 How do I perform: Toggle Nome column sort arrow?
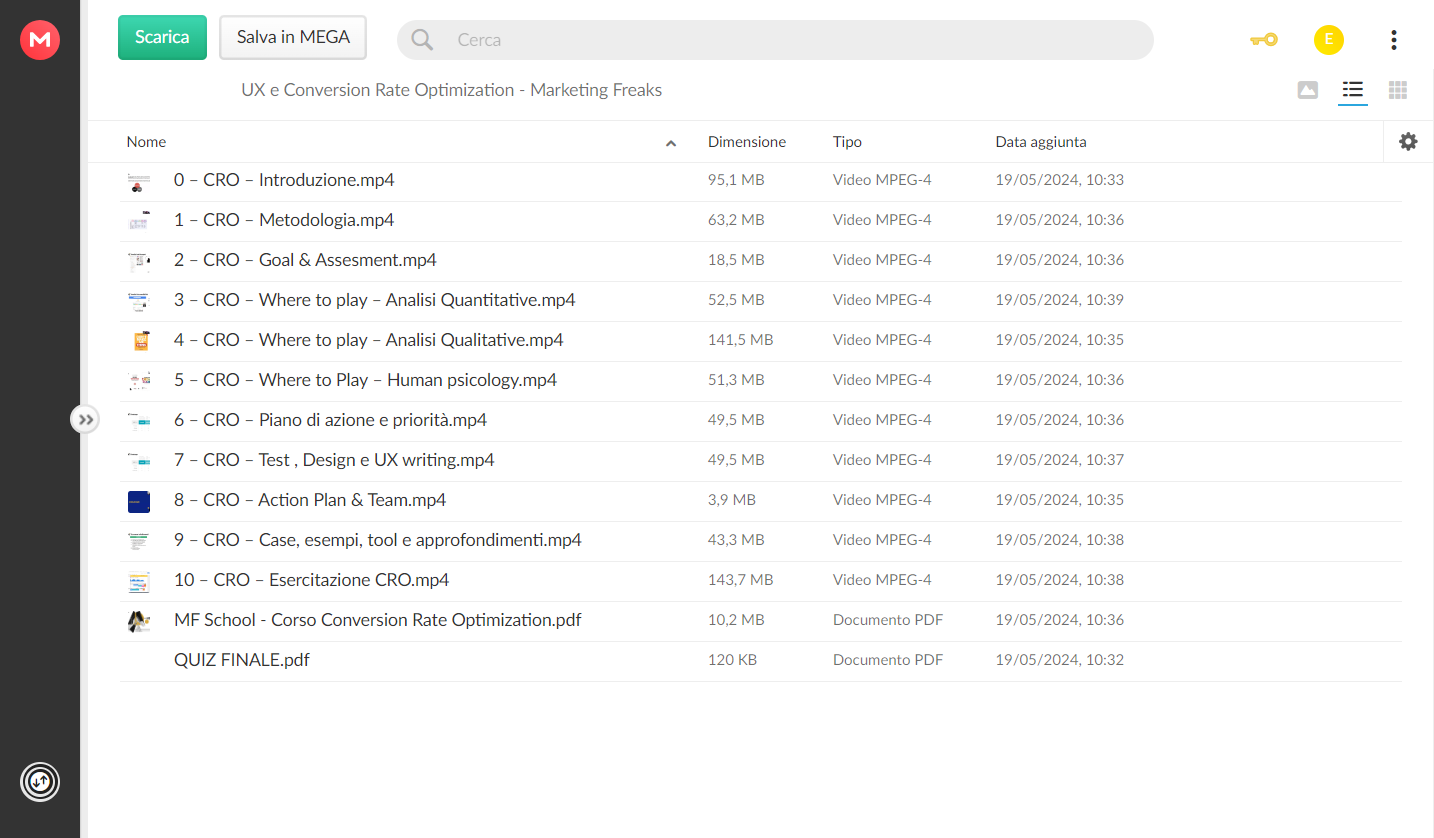(x=671, y=143)
